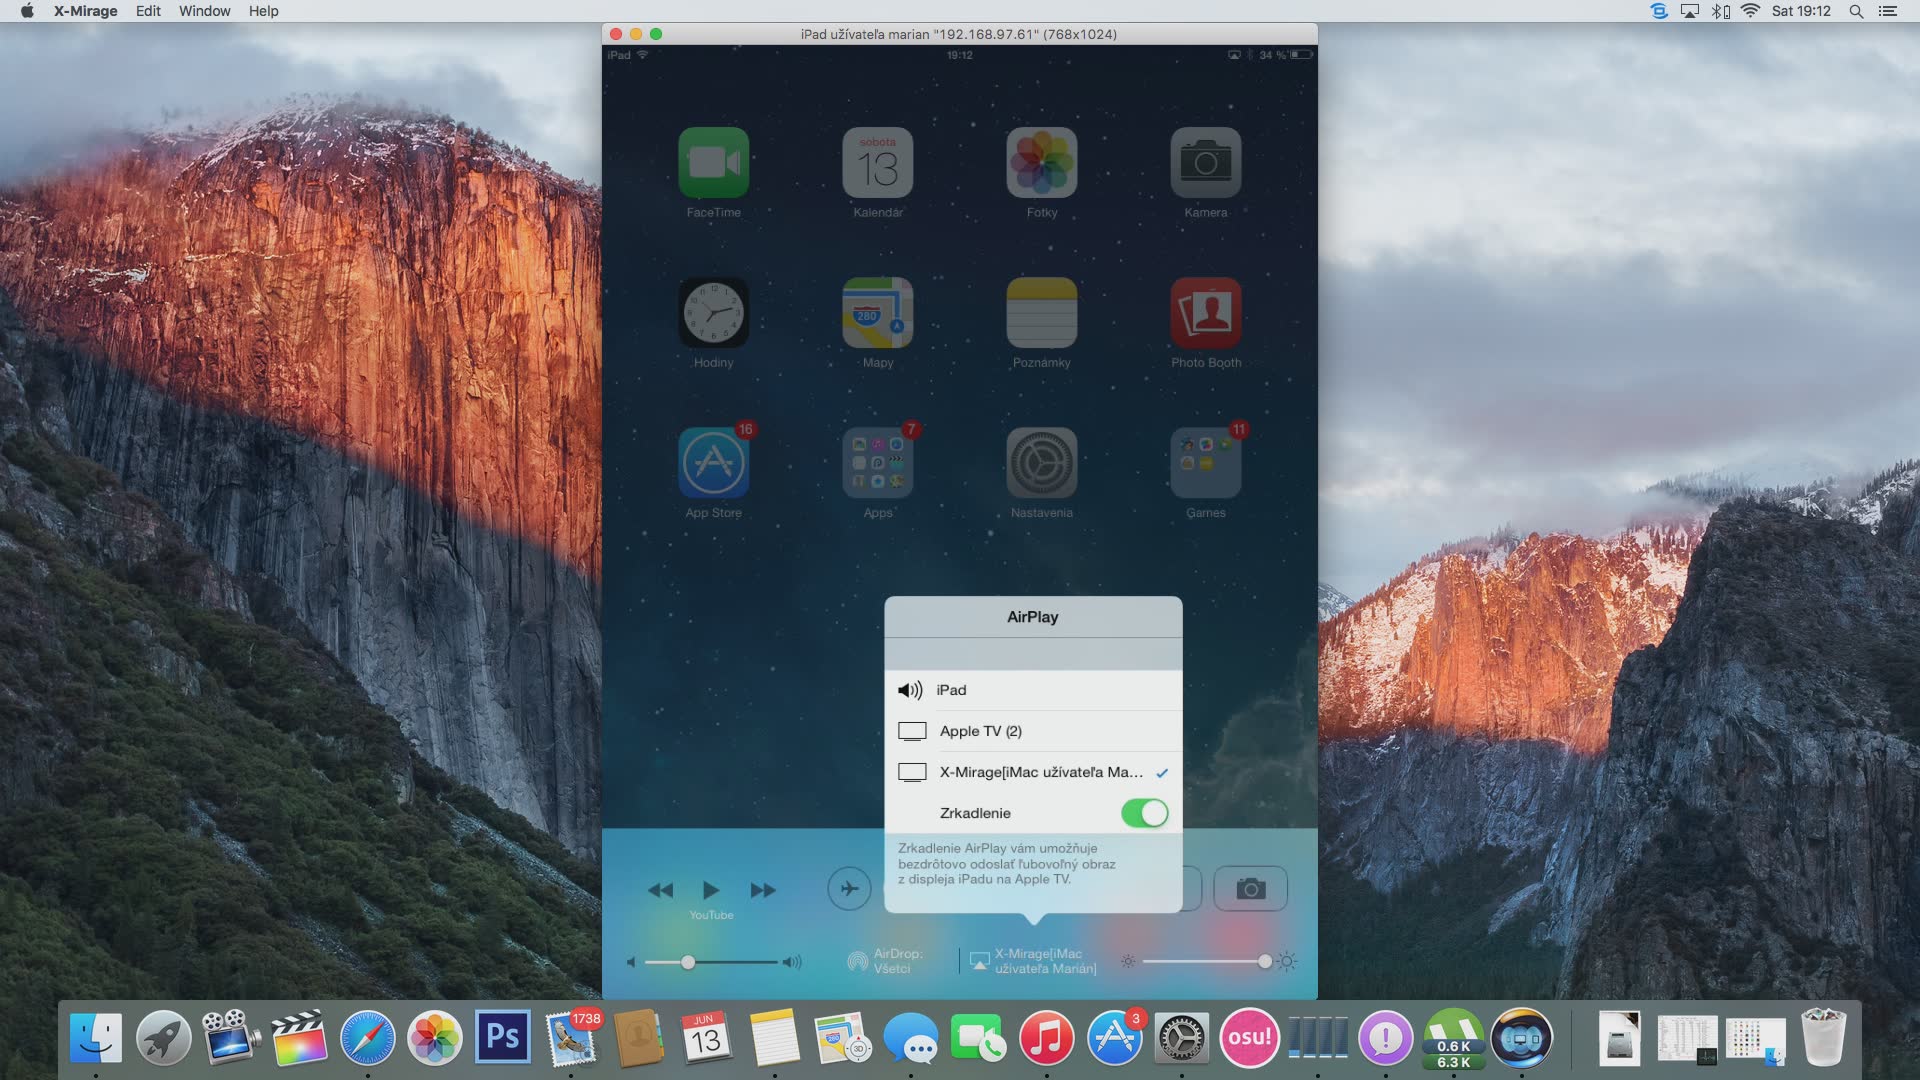Open Launchpad from the Dock

(164, 1038)
